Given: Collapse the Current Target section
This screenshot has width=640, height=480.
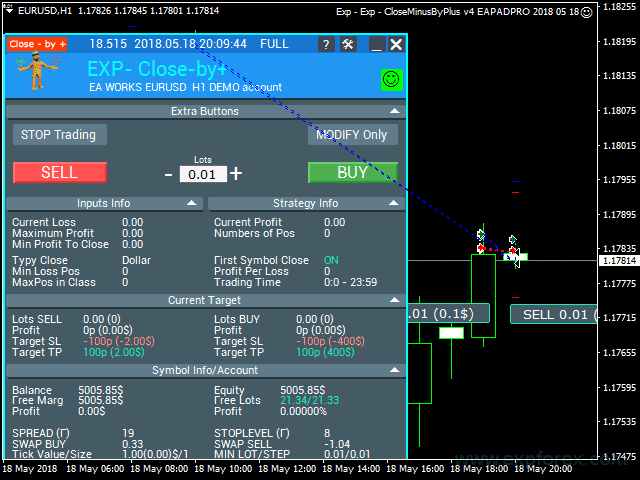Looking at the screenshot, I should 395,300.
